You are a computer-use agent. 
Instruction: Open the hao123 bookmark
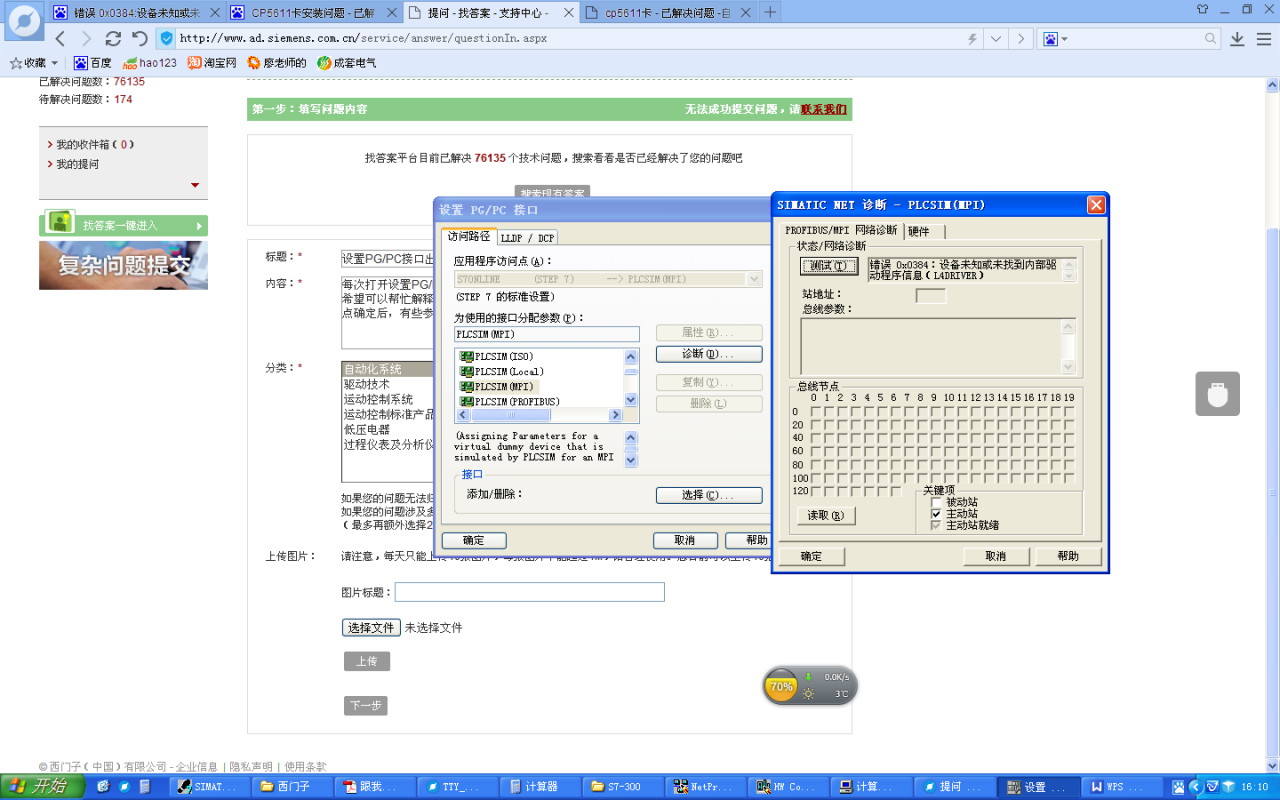[149, 63]
